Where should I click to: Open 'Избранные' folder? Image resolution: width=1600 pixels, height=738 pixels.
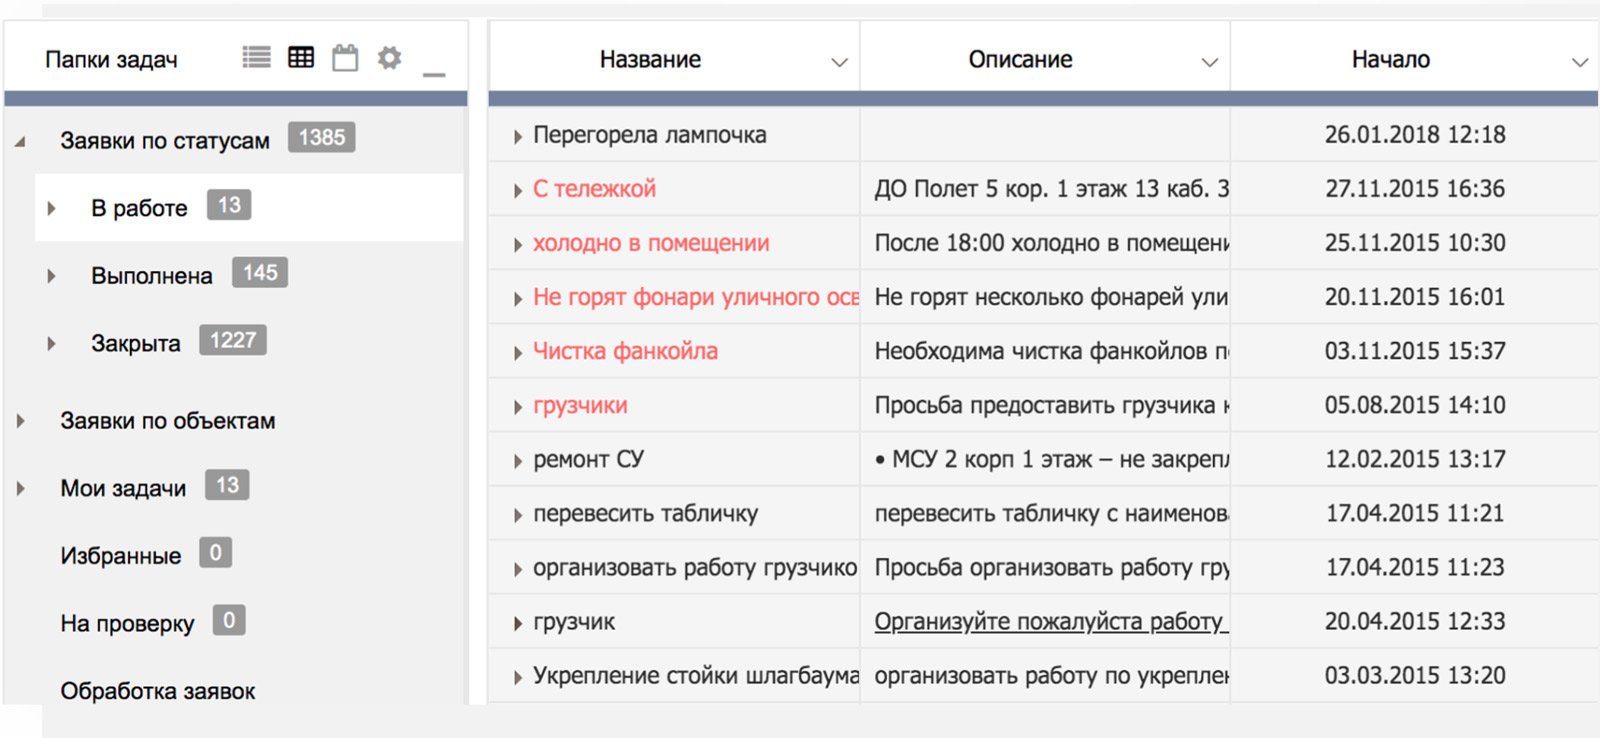[x=121, y=556]
